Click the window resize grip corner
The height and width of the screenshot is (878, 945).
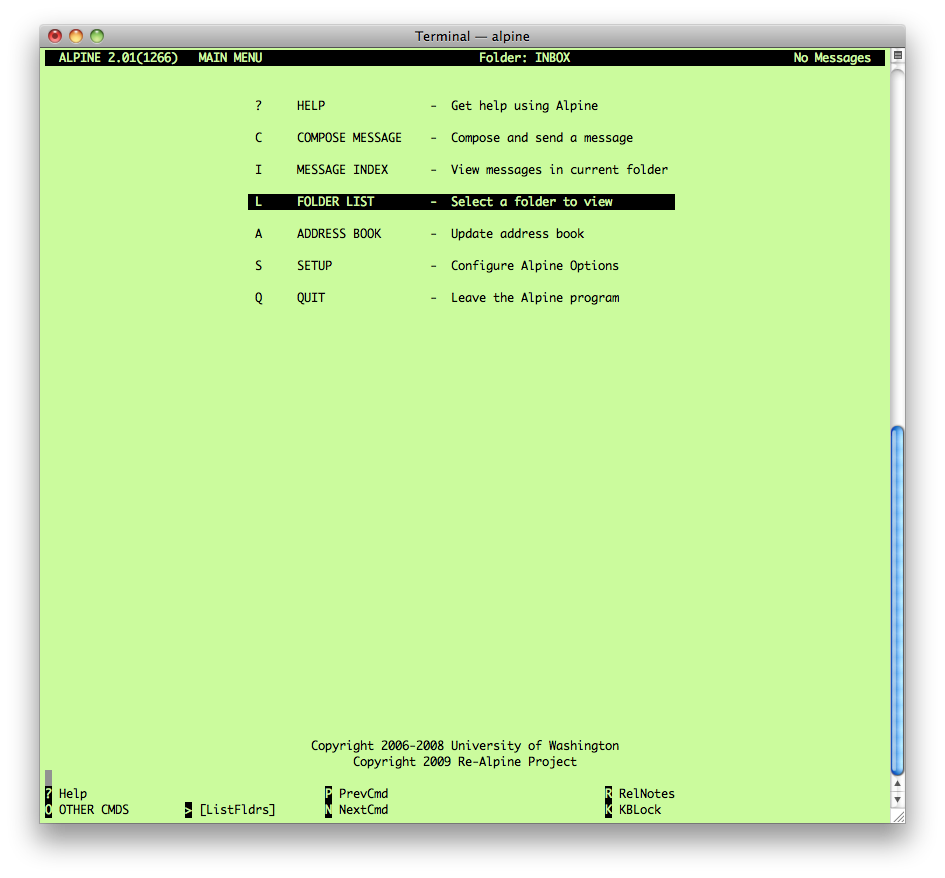tap(897, 816)
